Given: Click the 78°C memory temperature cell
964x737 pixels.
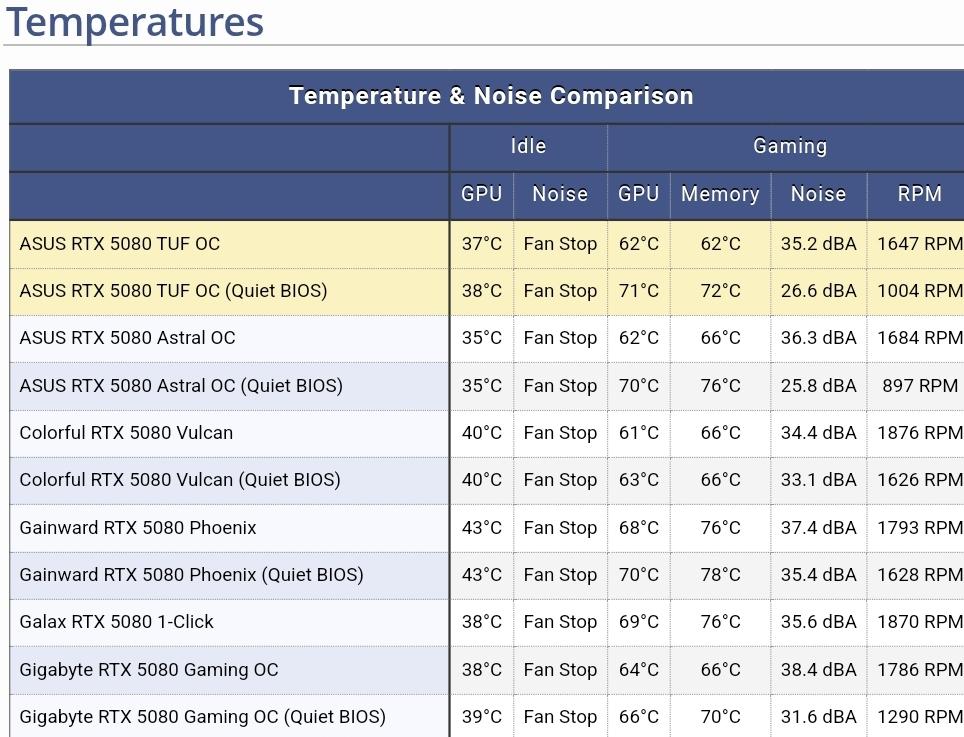Looking at the screenshot, I should pyautogui.click(x=720, y=575).
